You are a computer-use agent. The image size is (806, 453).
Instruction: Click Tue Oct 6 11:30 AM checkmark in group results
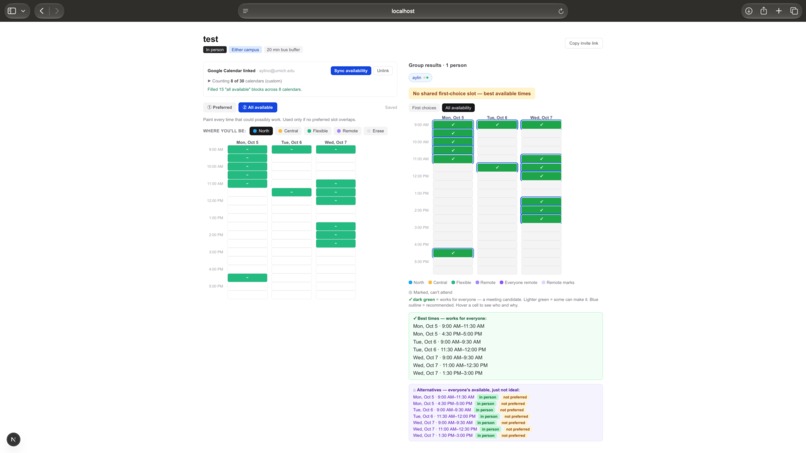(x=497, y=168)
